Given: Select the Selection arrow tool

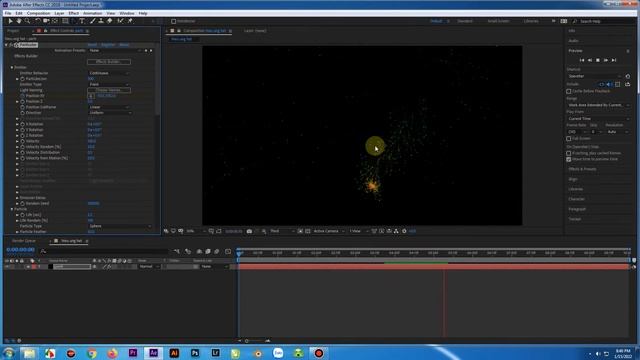Looking at the screenshot, I should (11, 21).
